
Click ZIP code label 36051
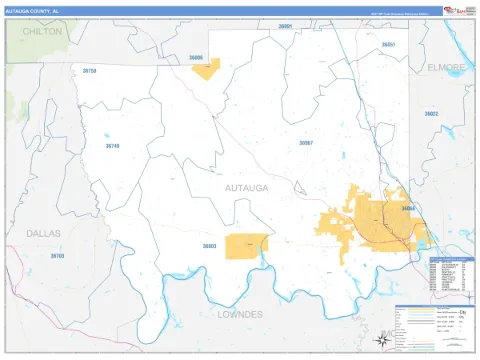(388, 45)
